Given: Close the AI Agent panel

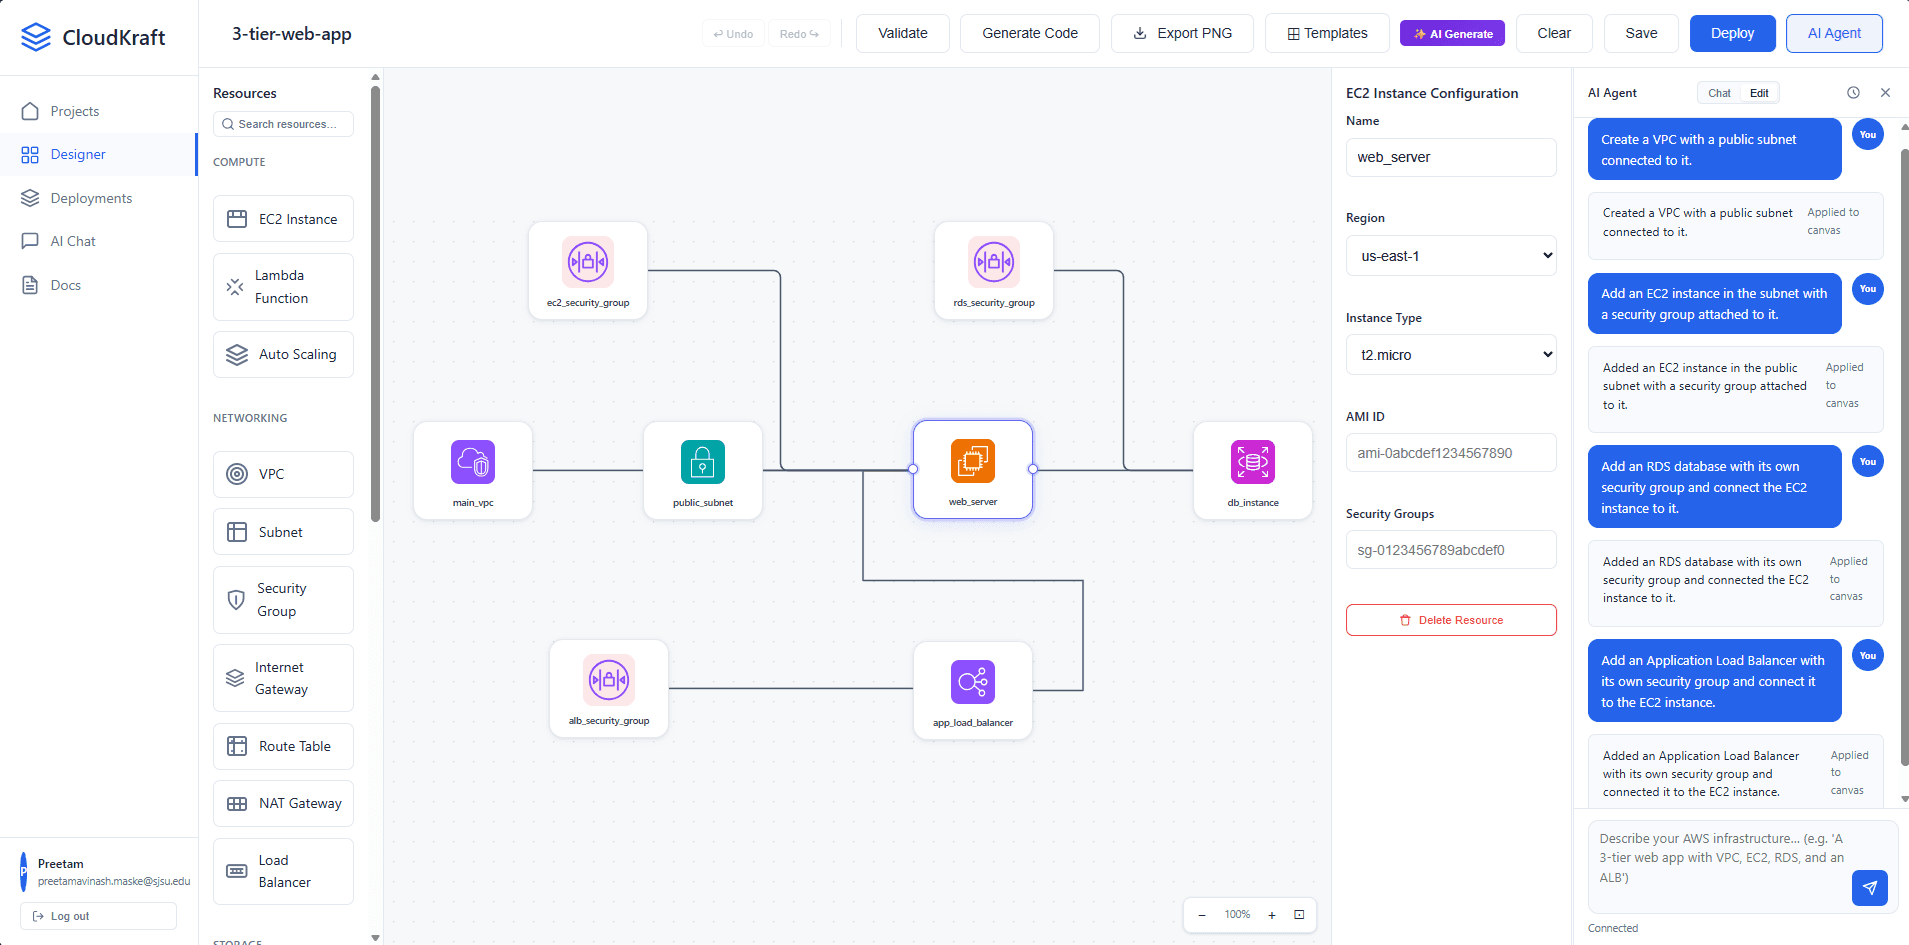Looking at the screenshot, I should point(1885,93).
